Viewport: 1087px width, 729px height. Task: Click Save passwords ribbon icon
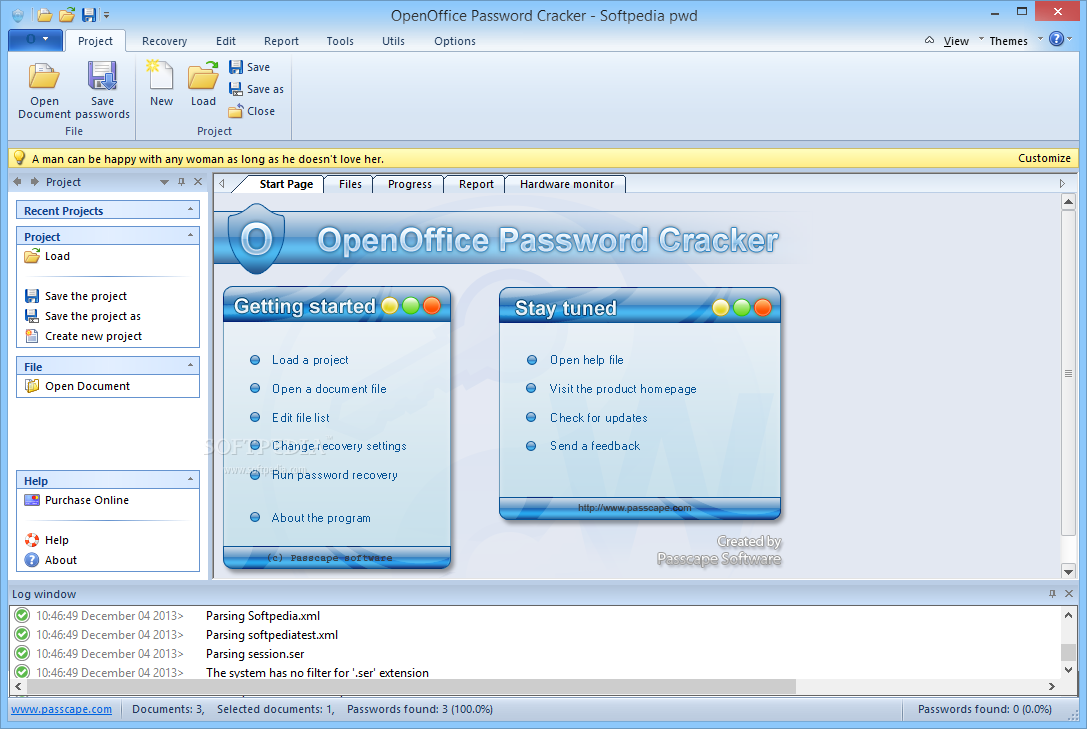coord(102,90)
